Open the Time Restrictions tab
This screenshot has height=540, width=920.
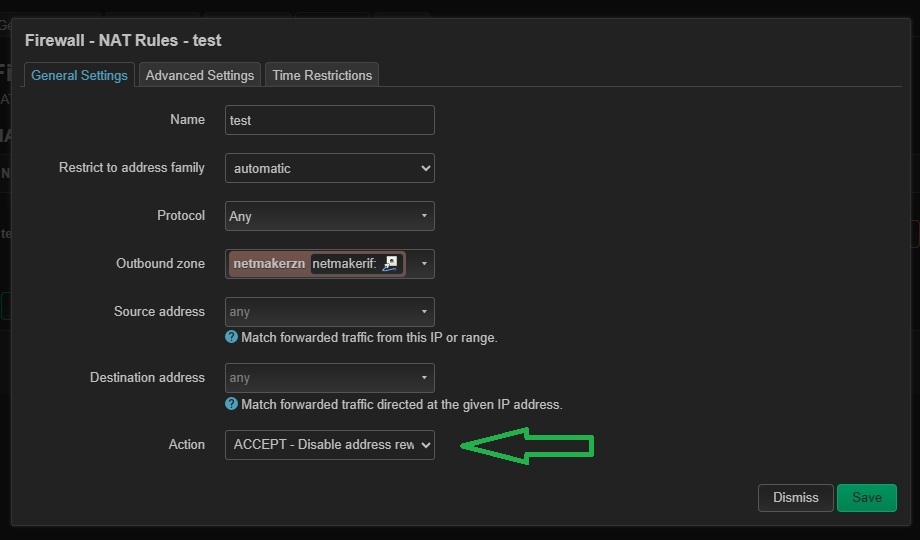tap(322, 75)
